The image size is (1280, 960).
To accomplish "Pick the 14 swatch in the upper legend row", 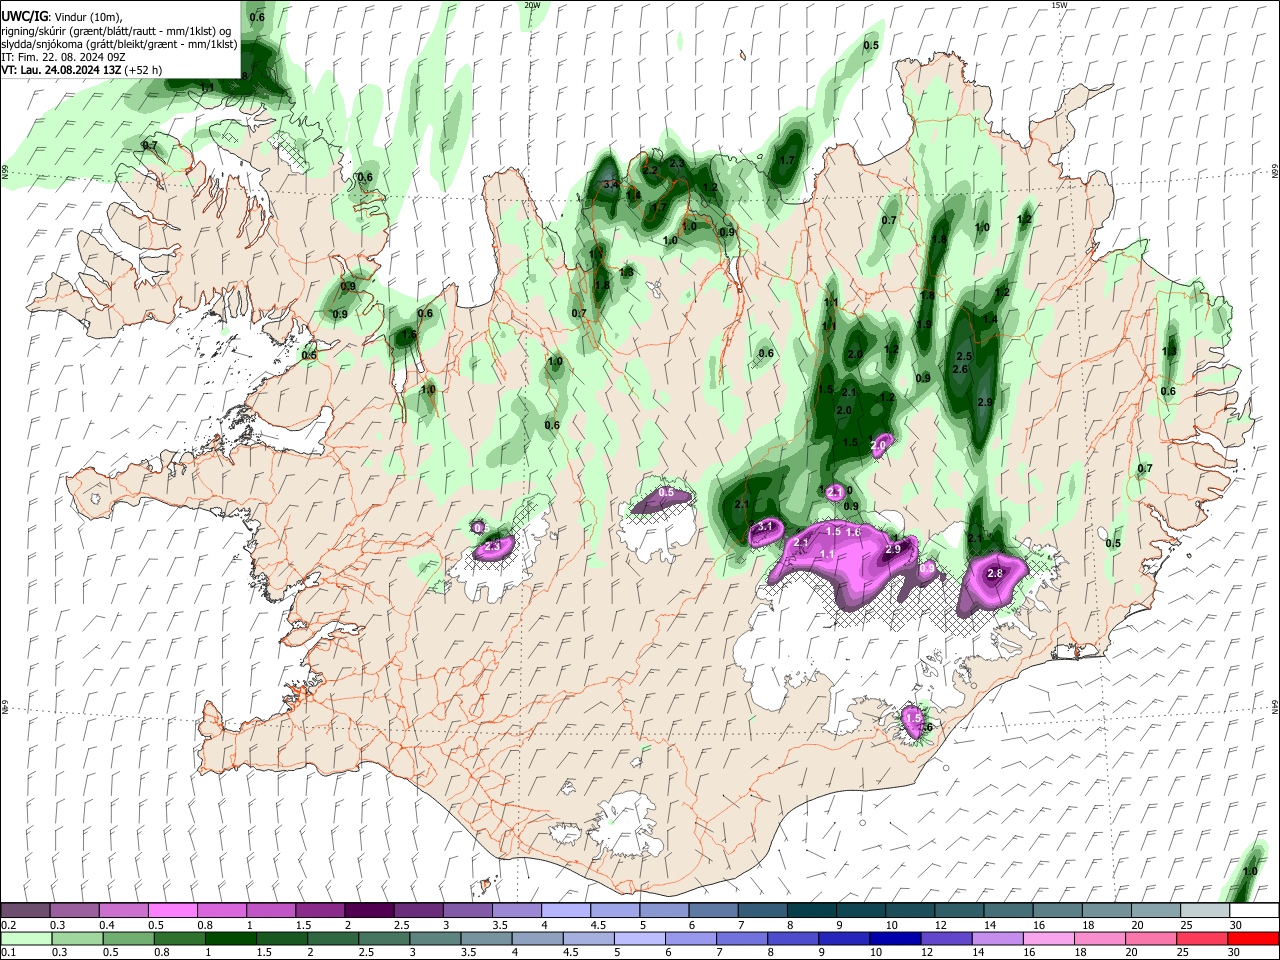I will pyautogui.click(x=1009, y=910).
